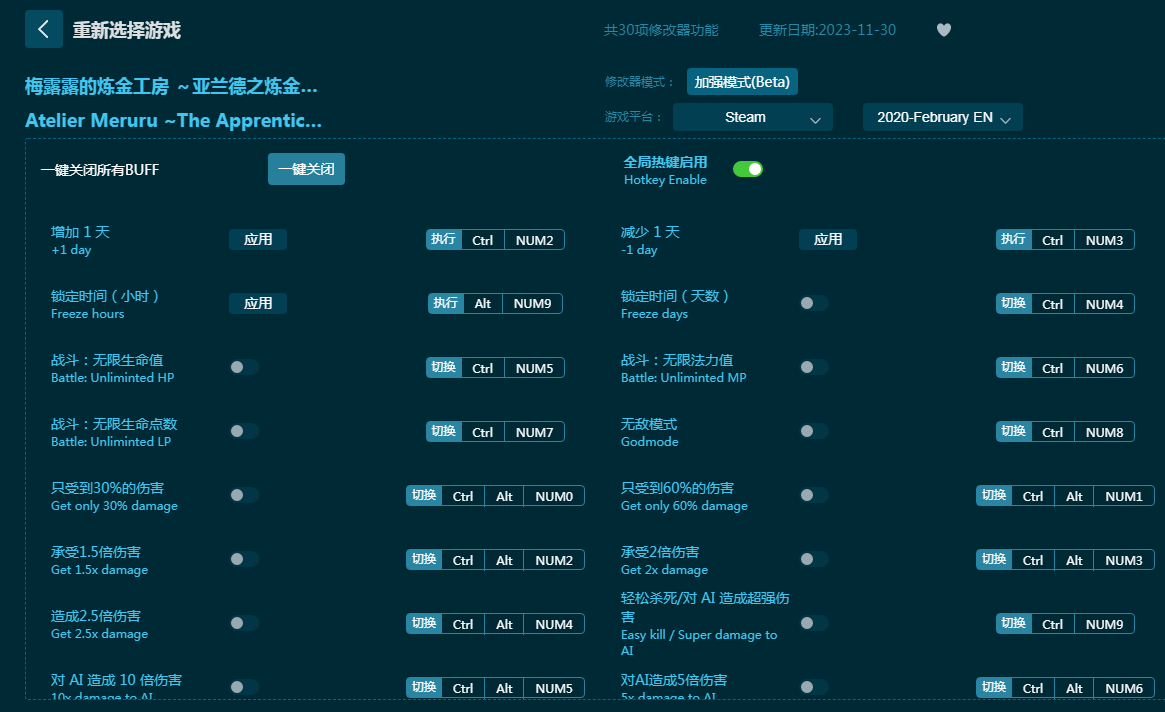Image resolution: width=1165 pixels, height=712 pixels.
Task: Click 应用 for Freeze hours
Action: pyautogui.click(x=258, y=303)
